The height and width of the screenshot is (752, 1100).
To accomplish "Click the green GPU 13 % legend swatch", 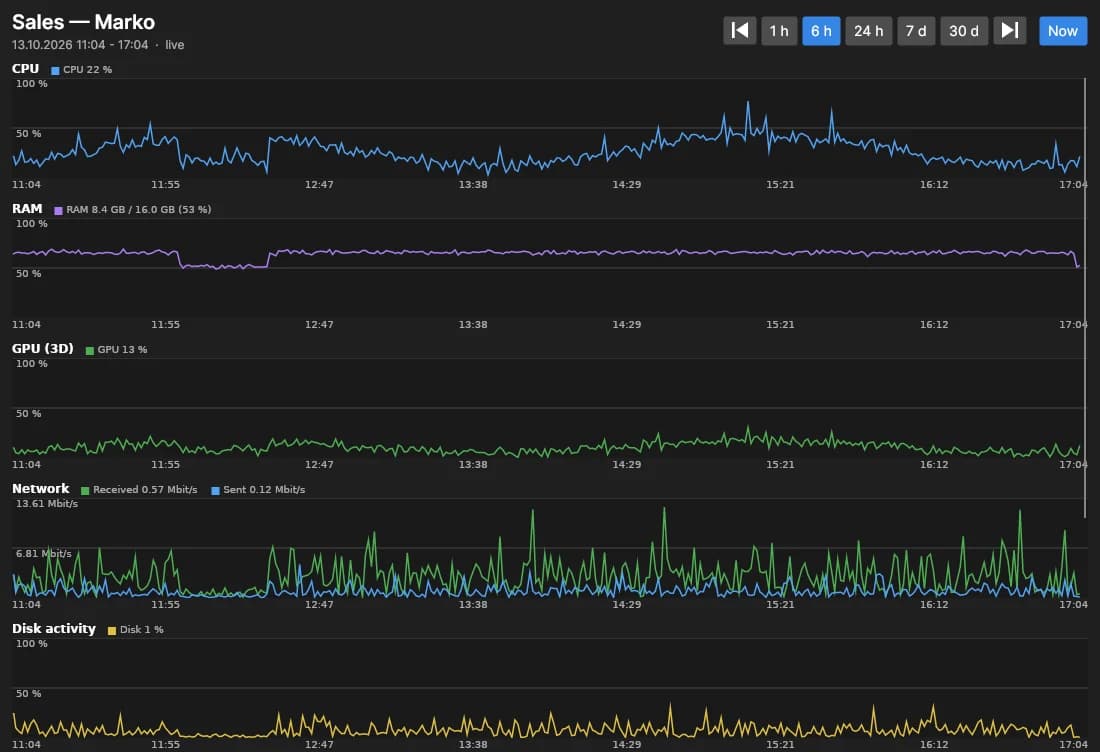I will coord(90,350).
